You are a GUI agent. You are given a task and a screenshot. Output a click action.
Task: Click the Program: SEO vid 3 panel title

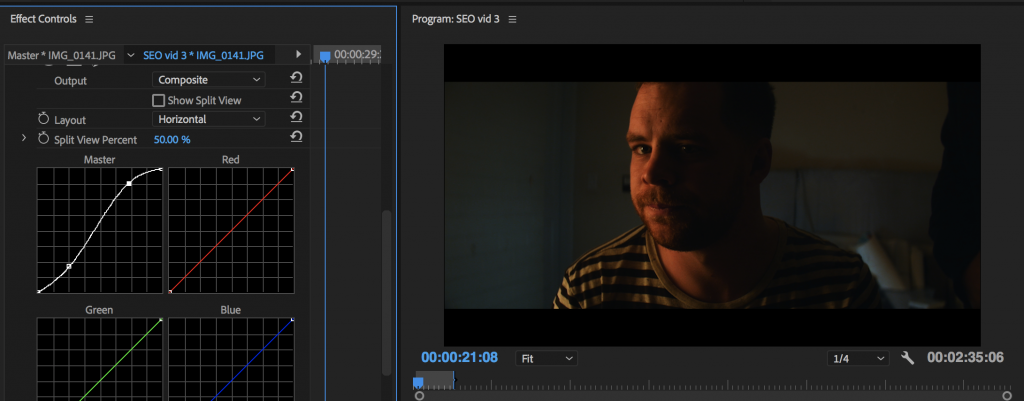[x=455, y=19]
